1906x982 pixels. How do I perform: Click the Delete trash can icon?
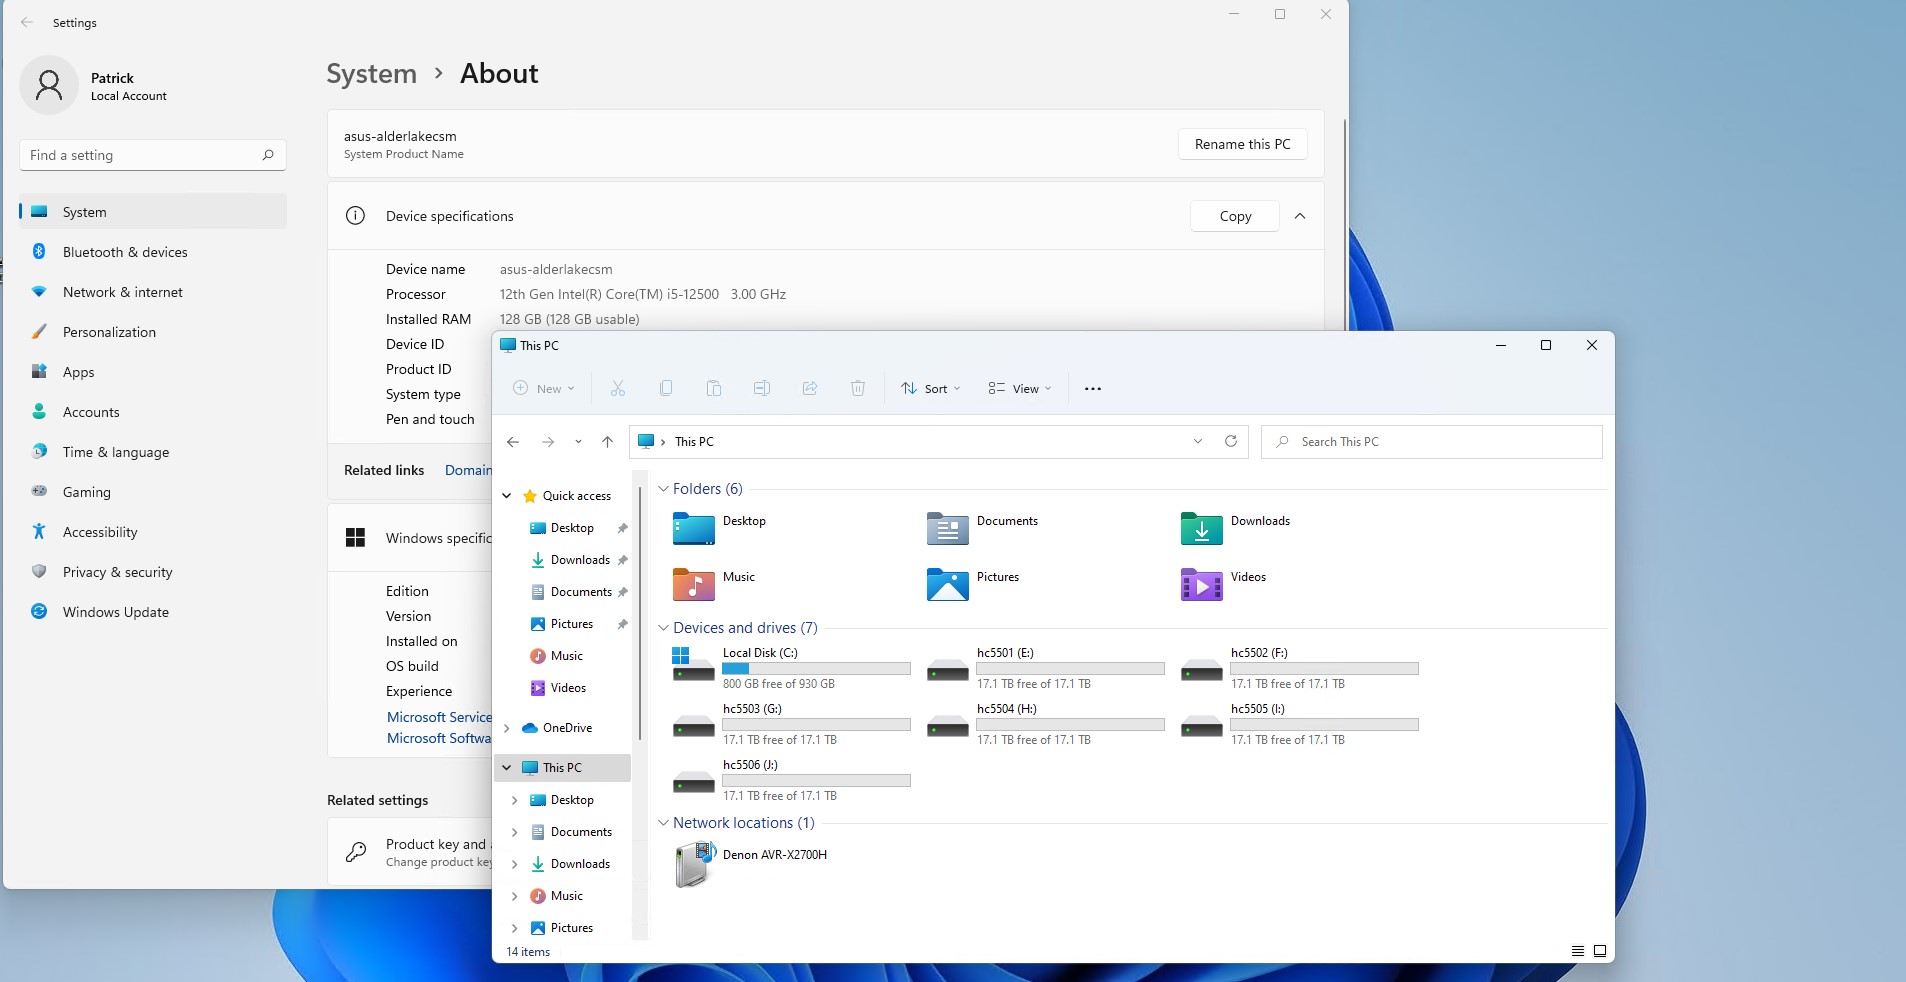(x=858, y=389)
